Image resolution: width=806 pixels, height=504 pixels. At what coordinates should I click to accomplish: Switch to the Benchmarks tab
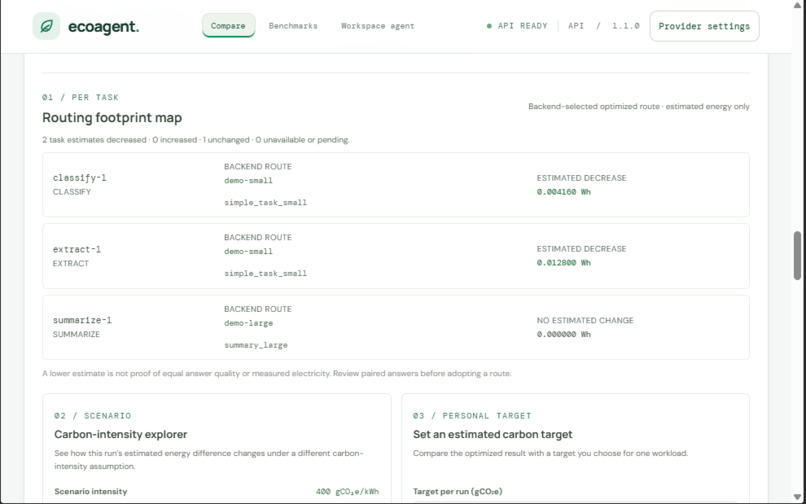293,26
